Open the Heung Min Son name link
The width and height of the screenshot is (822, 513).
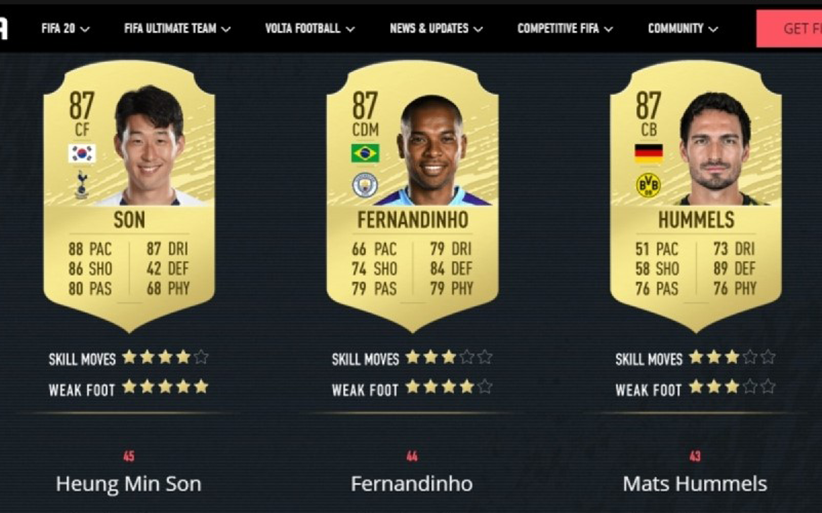tap(128, 484)
